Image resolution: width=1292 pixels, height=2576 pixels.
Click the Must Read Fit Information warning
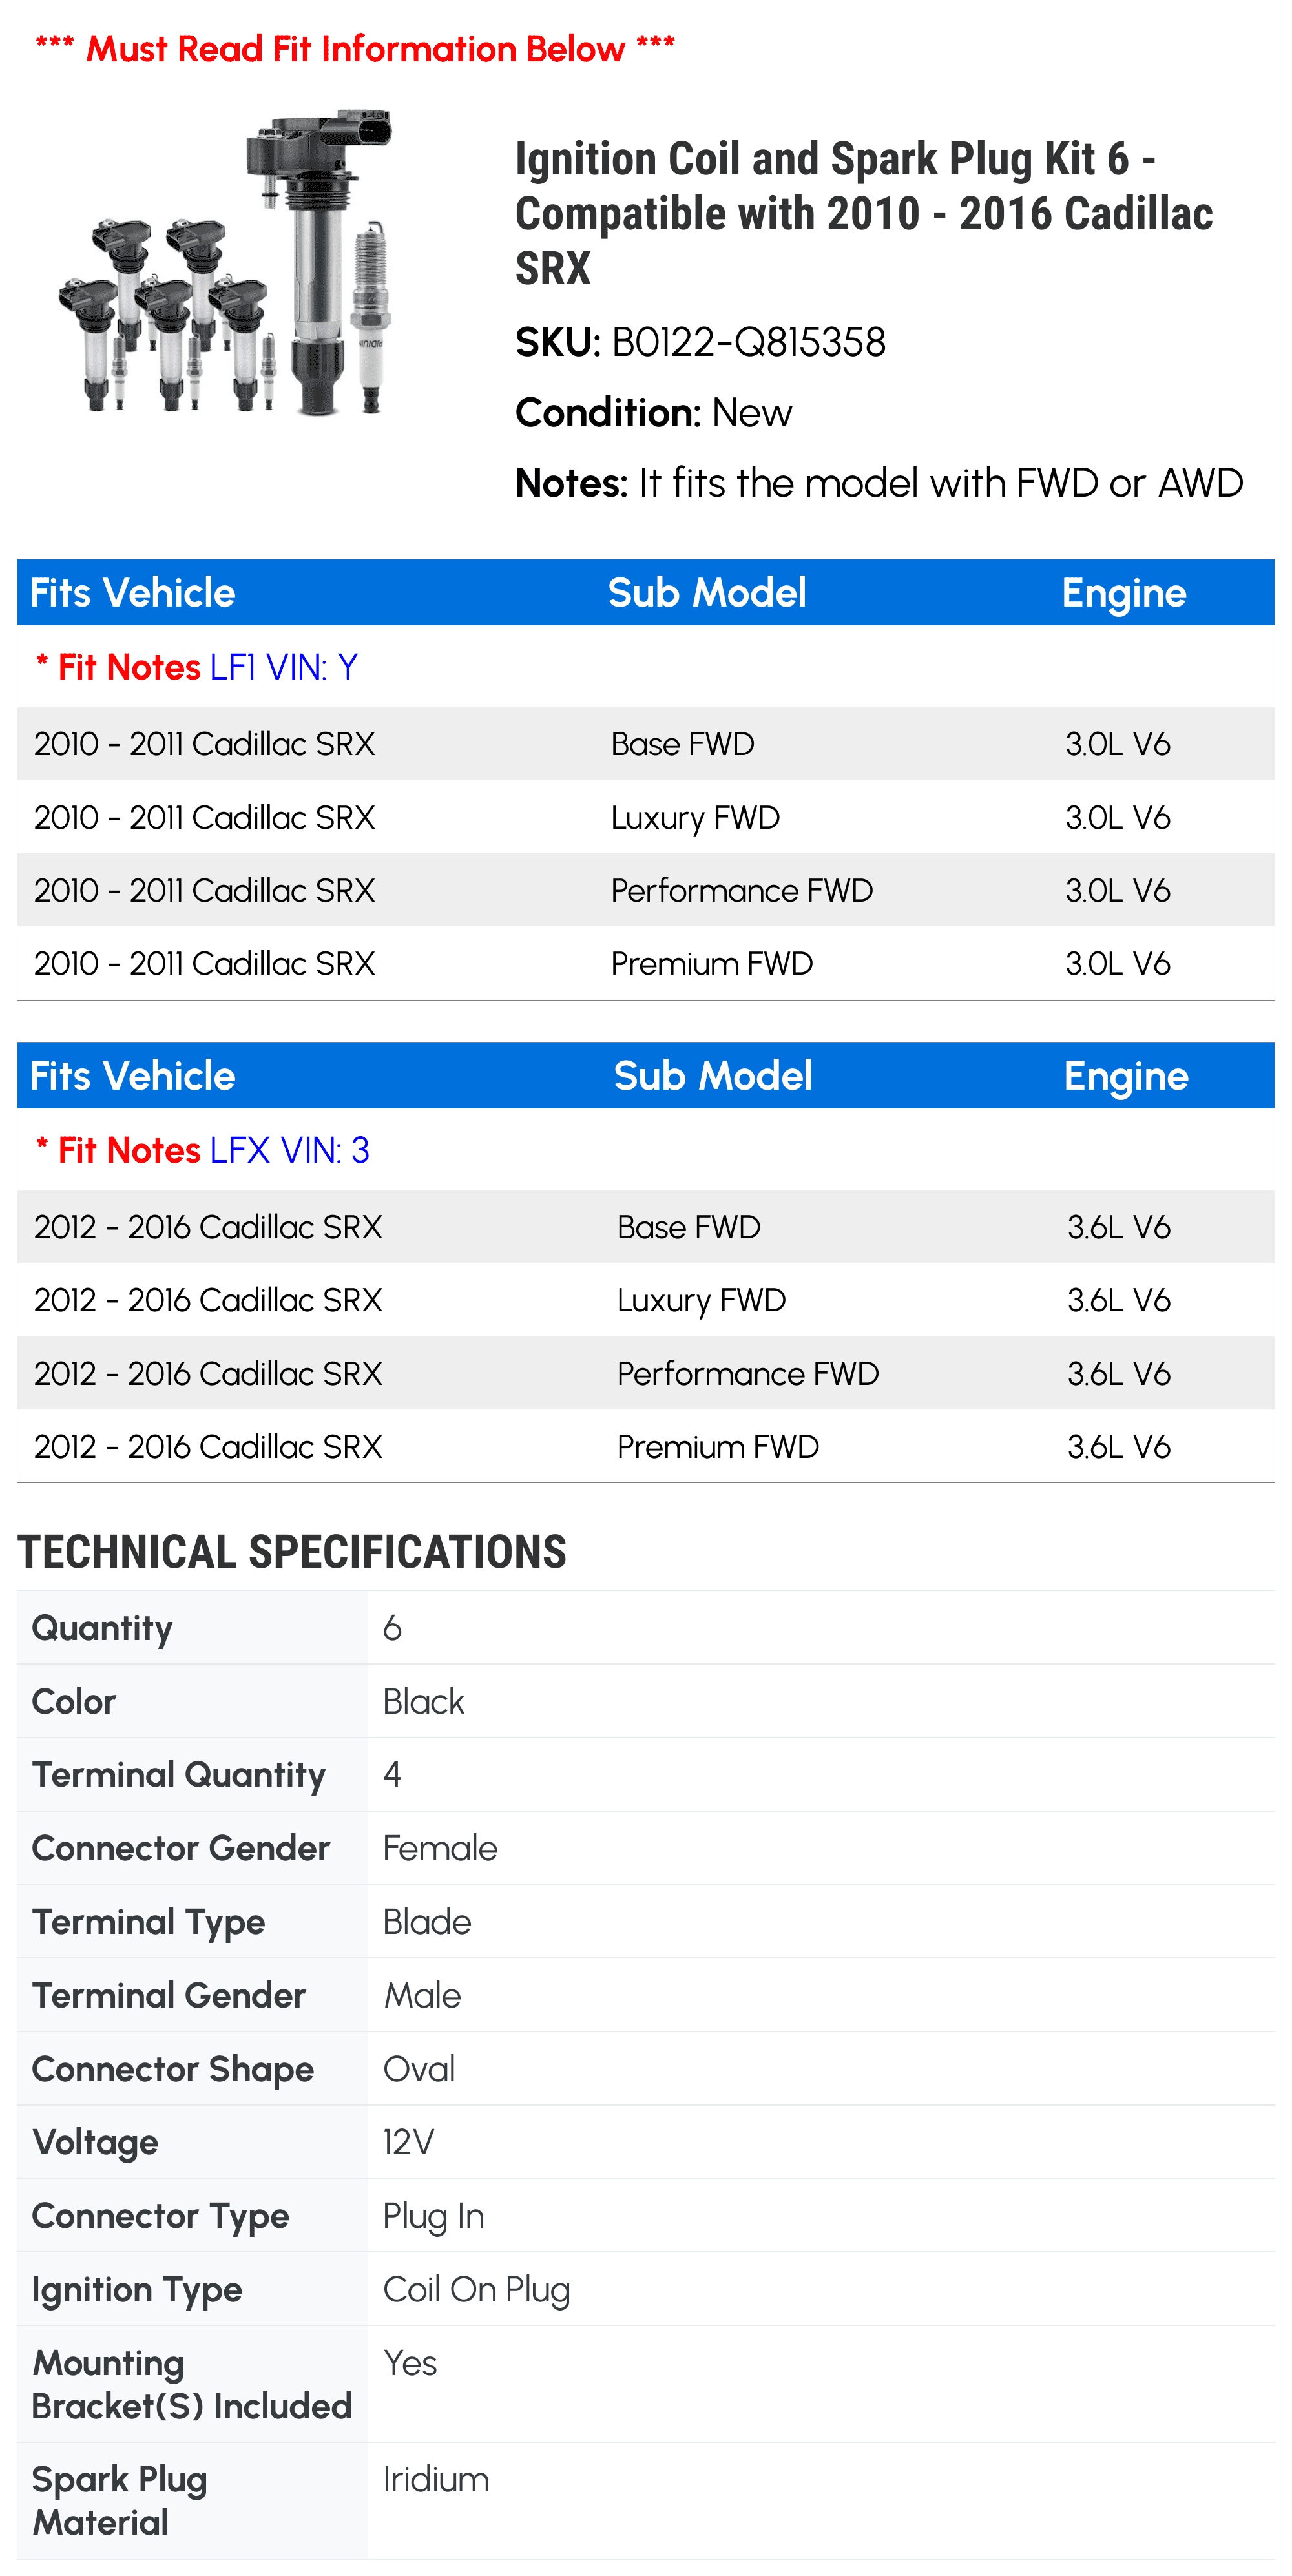pos(355,48)
